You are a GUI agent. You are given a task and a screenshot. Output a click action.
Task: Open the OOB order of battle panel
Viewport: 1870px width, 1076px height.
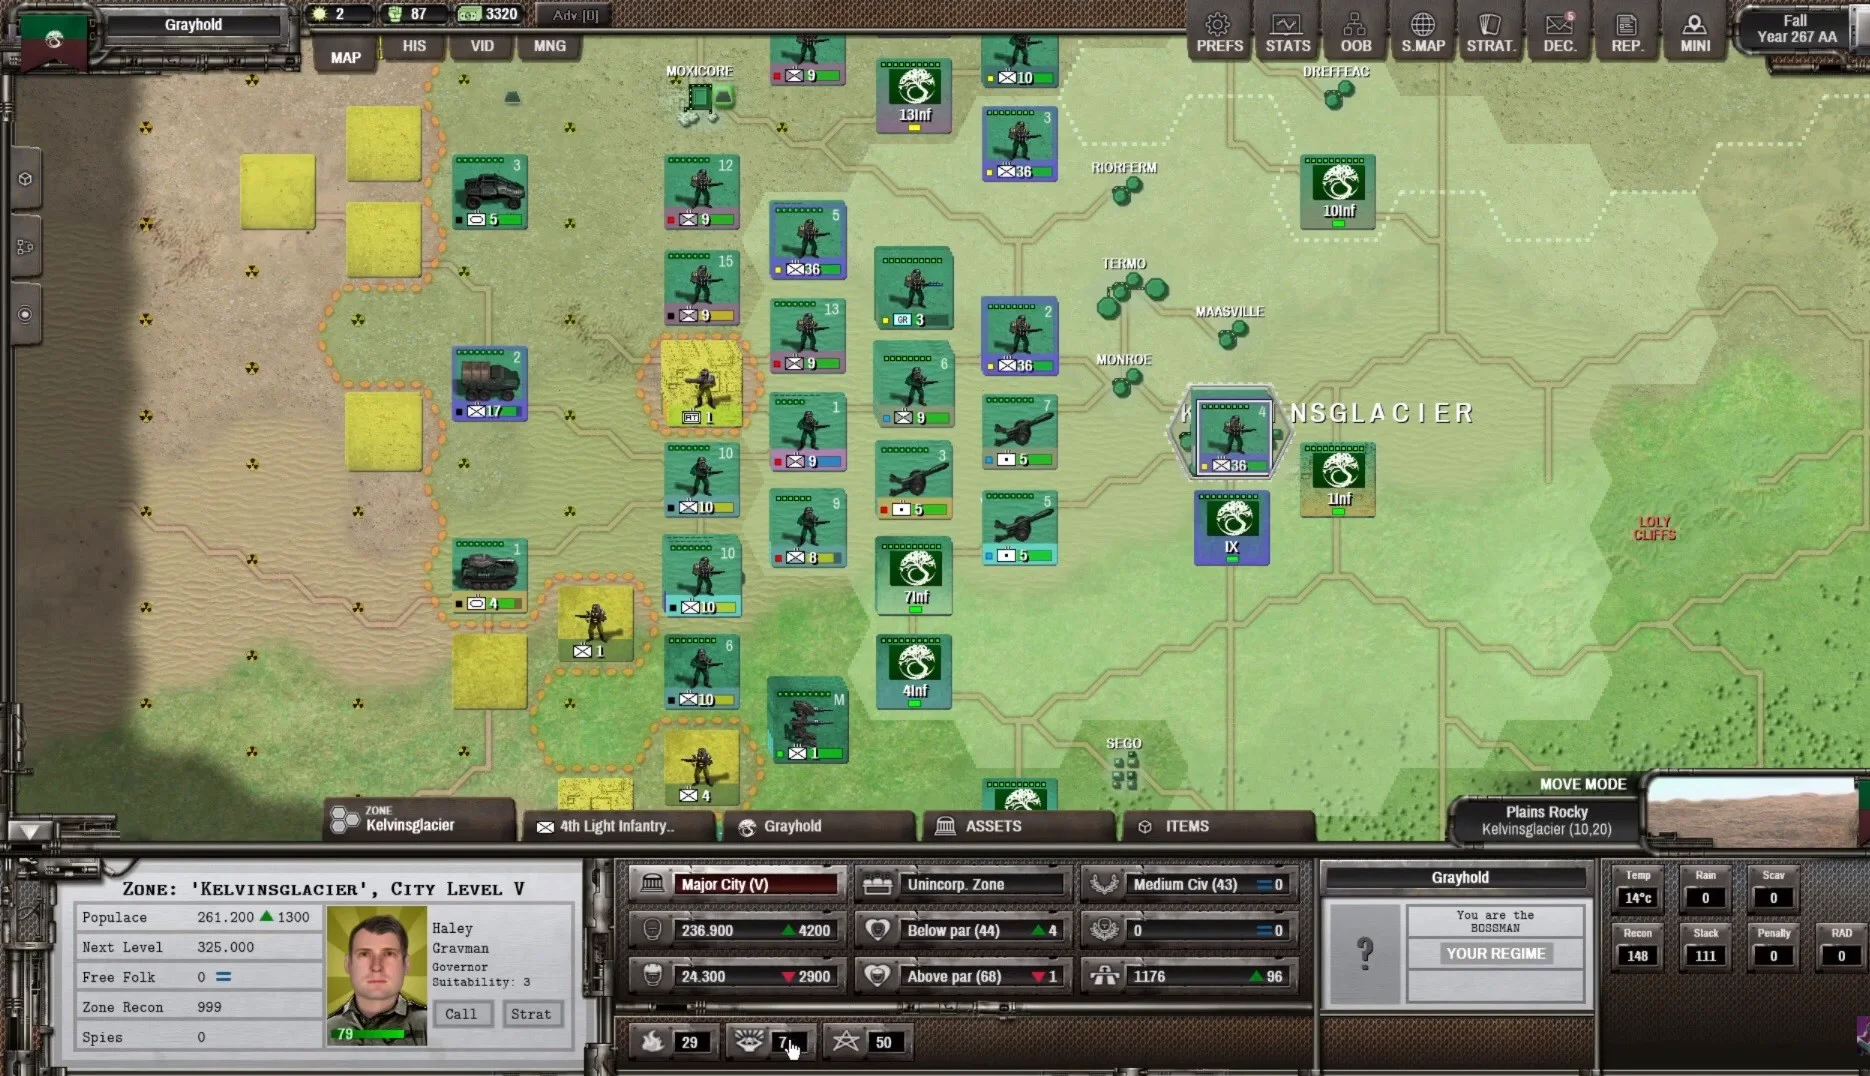coord(1355,30)
